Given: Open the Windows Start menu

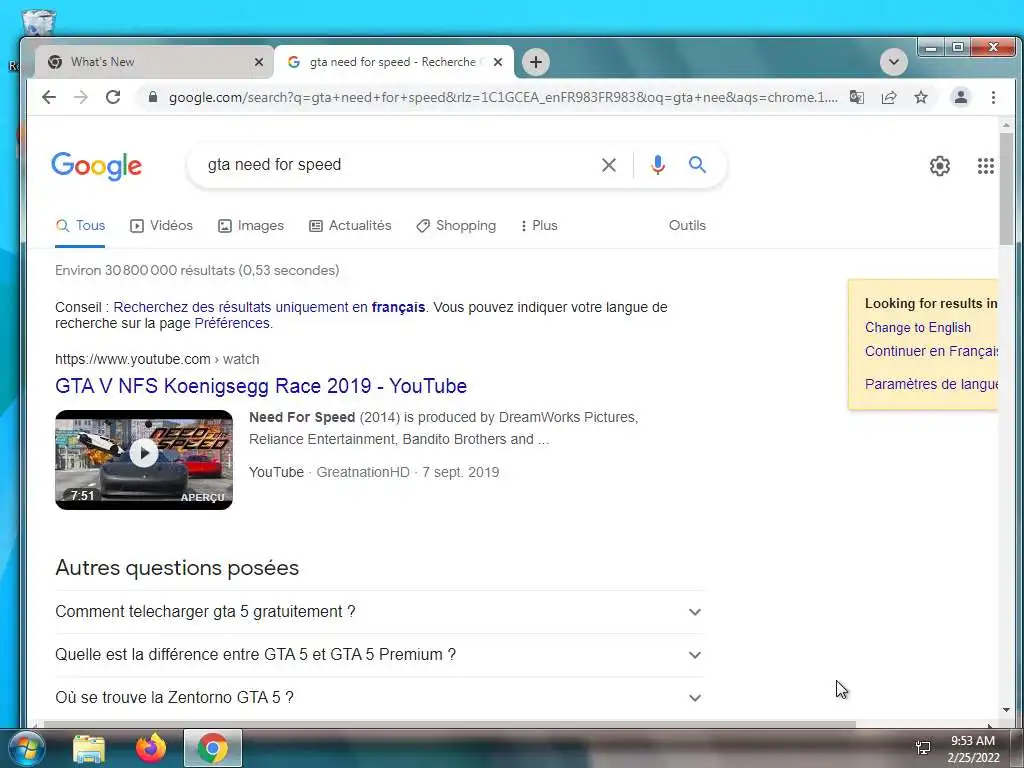Looking at the screenshot, I should pos(27,748).
